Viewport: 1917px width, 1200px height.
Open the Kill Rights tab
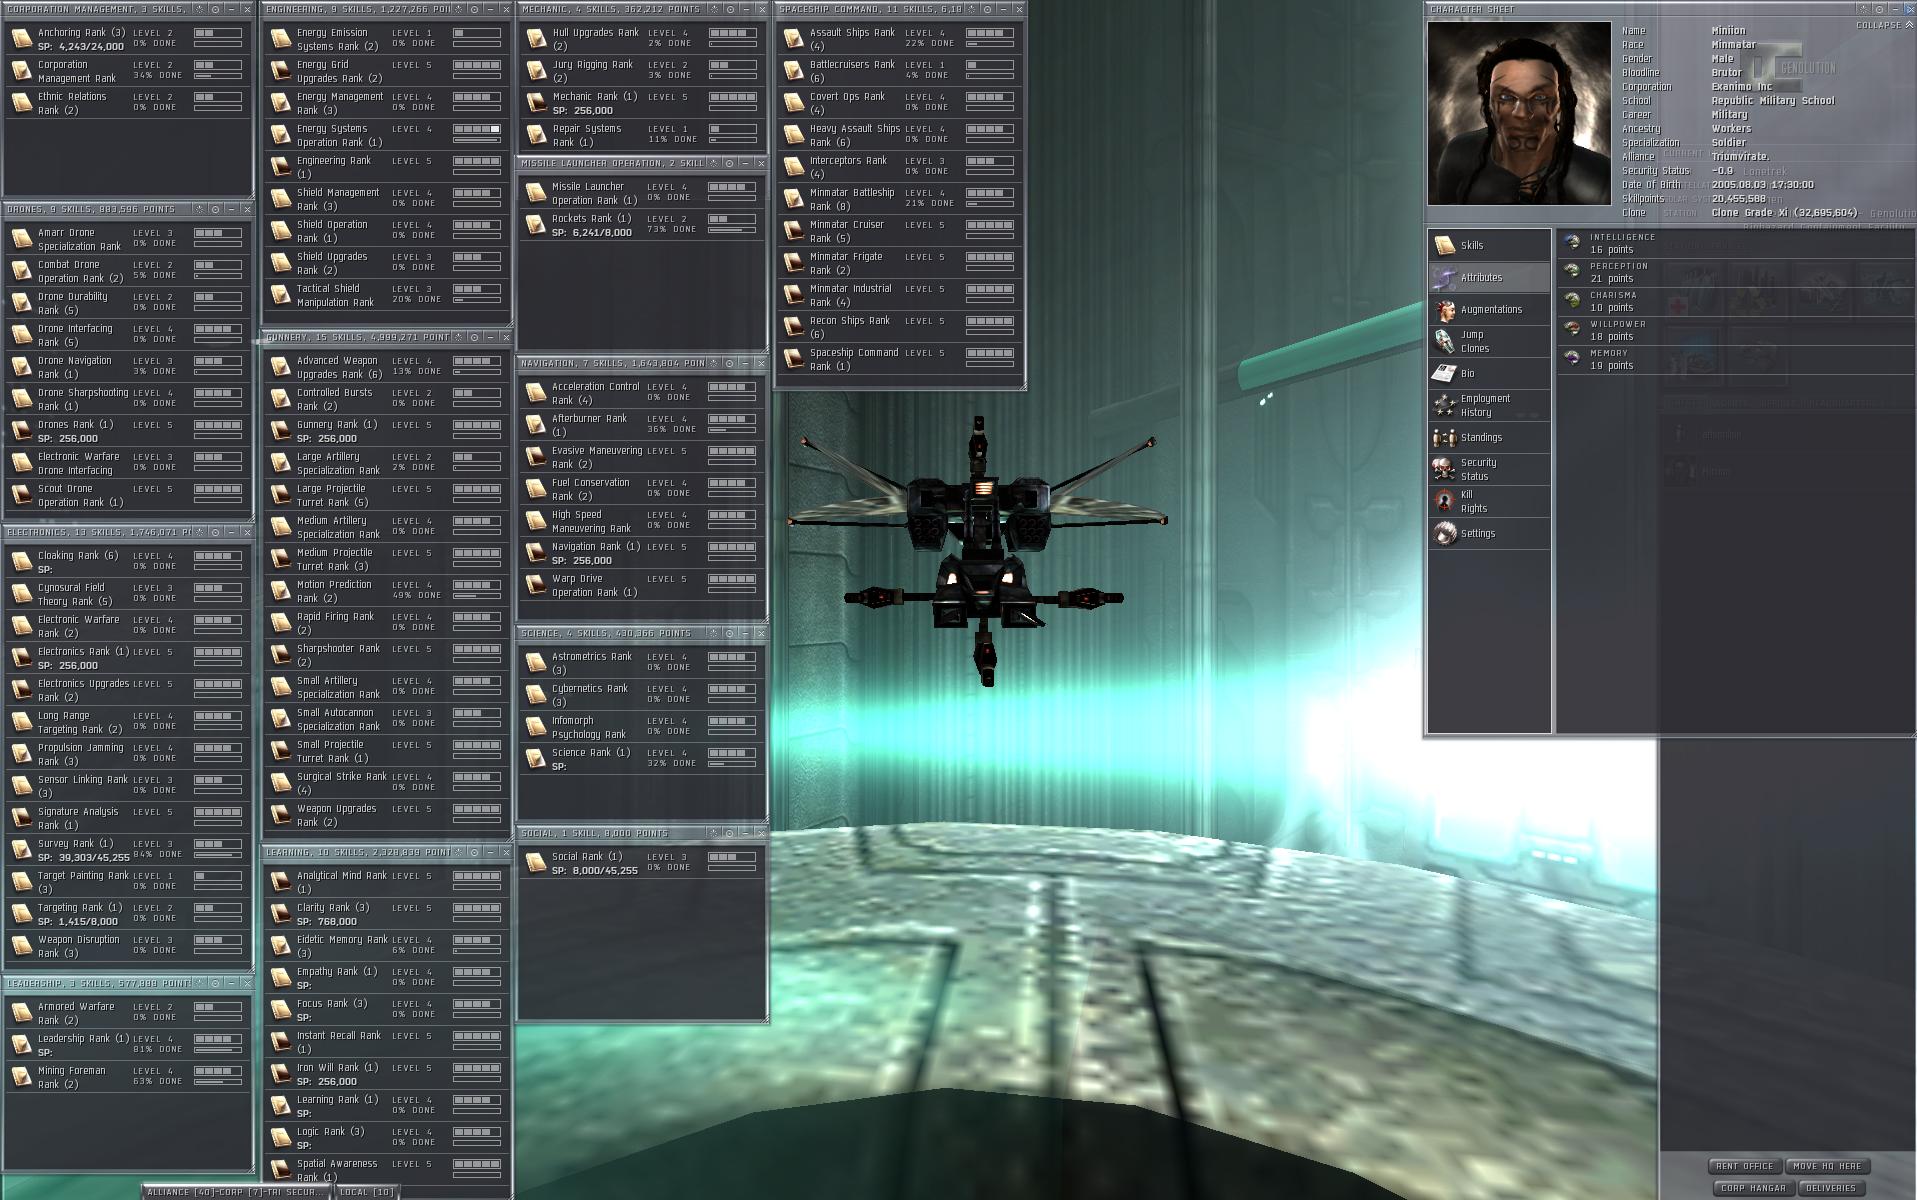click(x=1489, y=501)
